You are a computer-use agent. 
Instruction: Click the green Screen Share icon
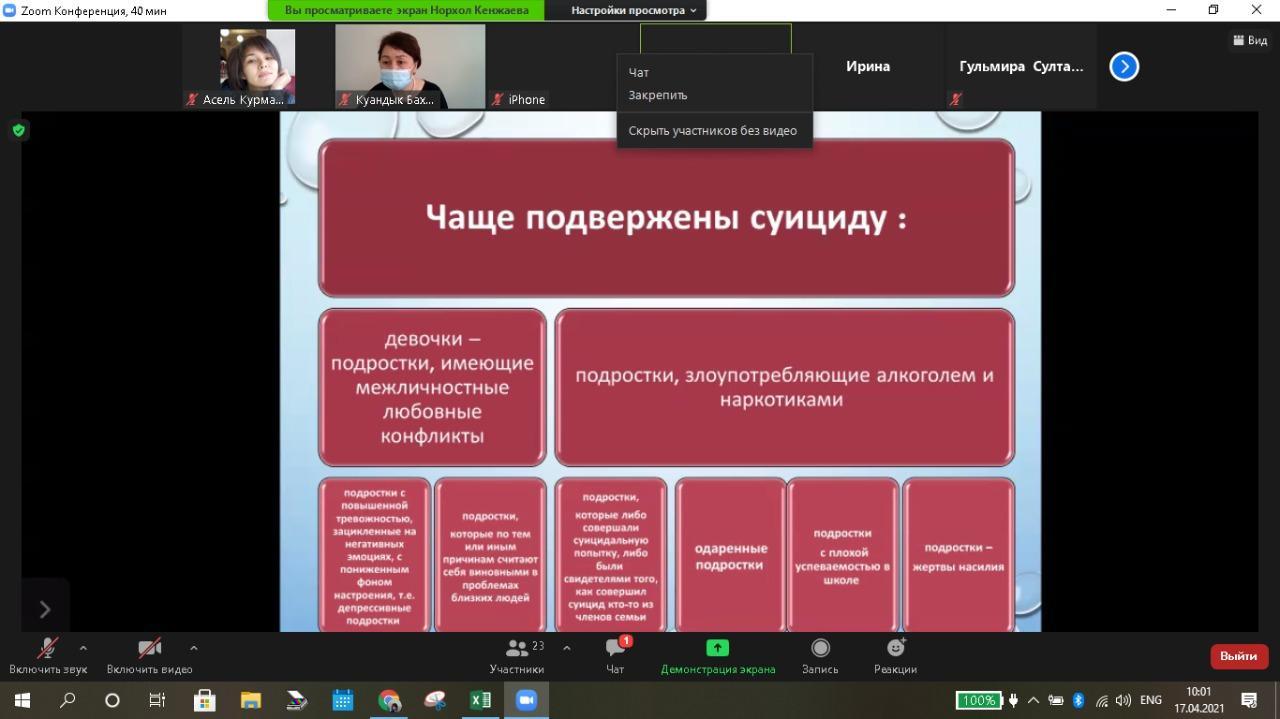pos(717,648)
